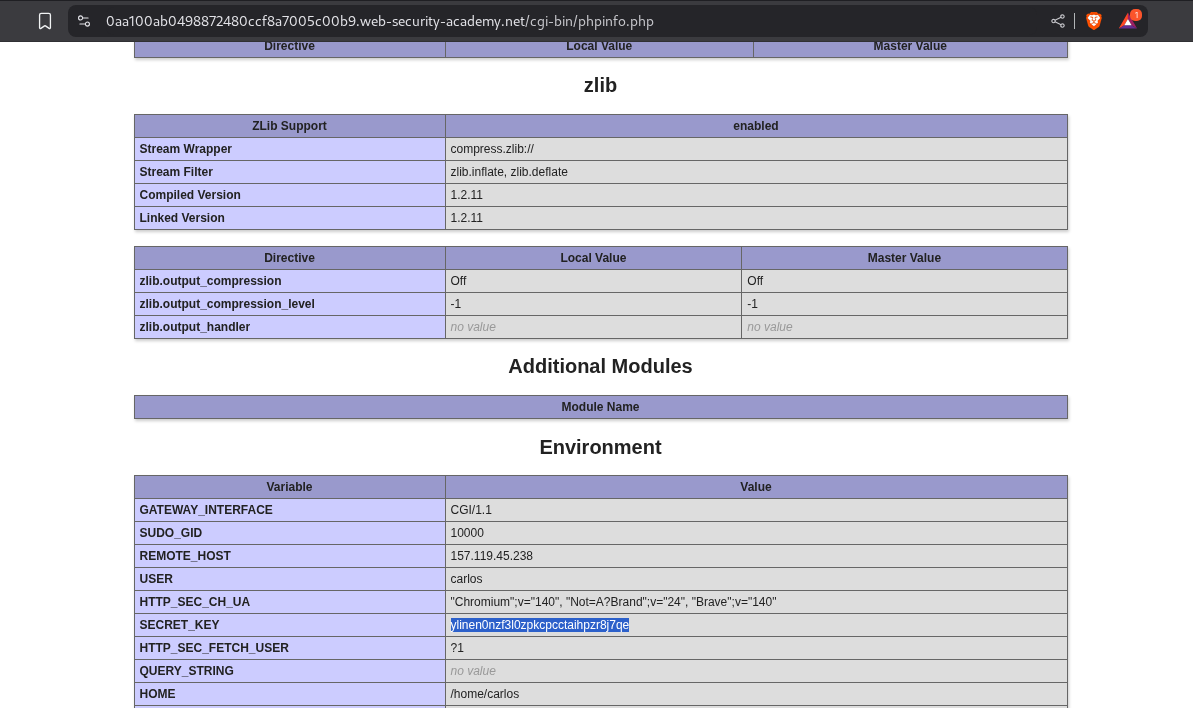The image size is (1193, 708).
Task: Bookmark this page with the bookmark icon
Action: point(45,21)
